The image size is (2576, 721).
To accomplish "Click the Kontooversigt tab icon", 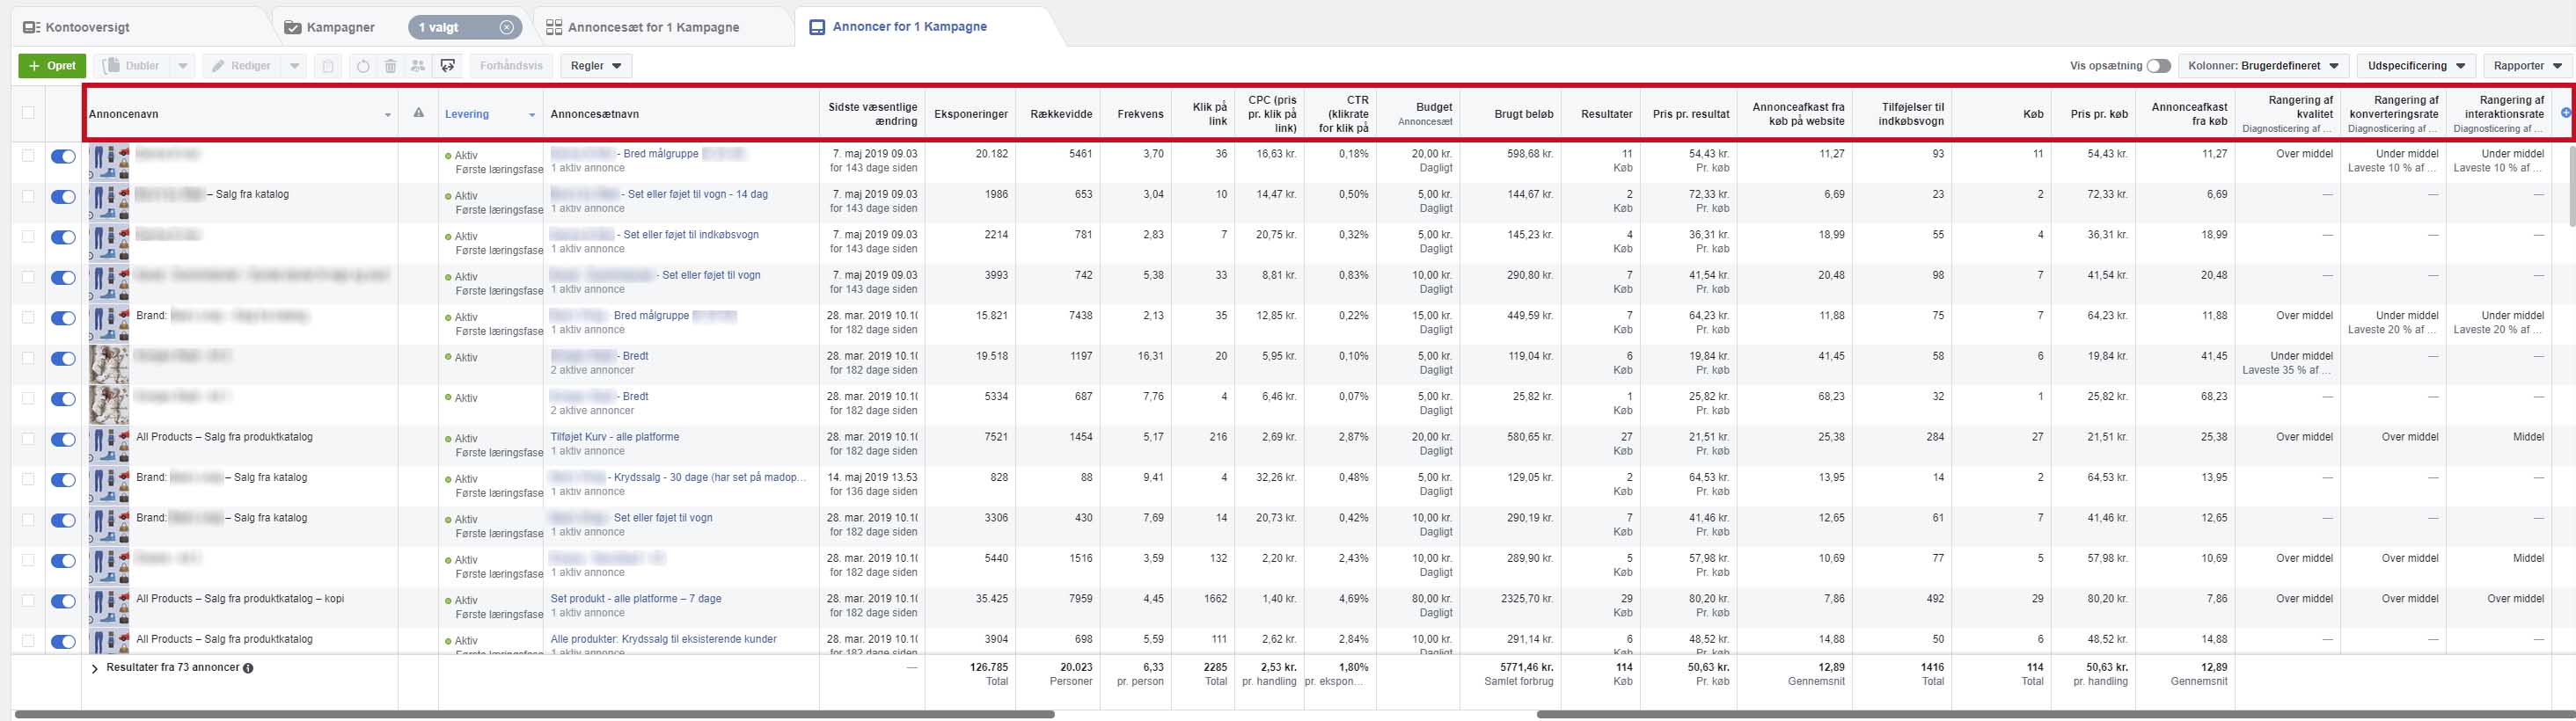I will click(x=31, y=27).
